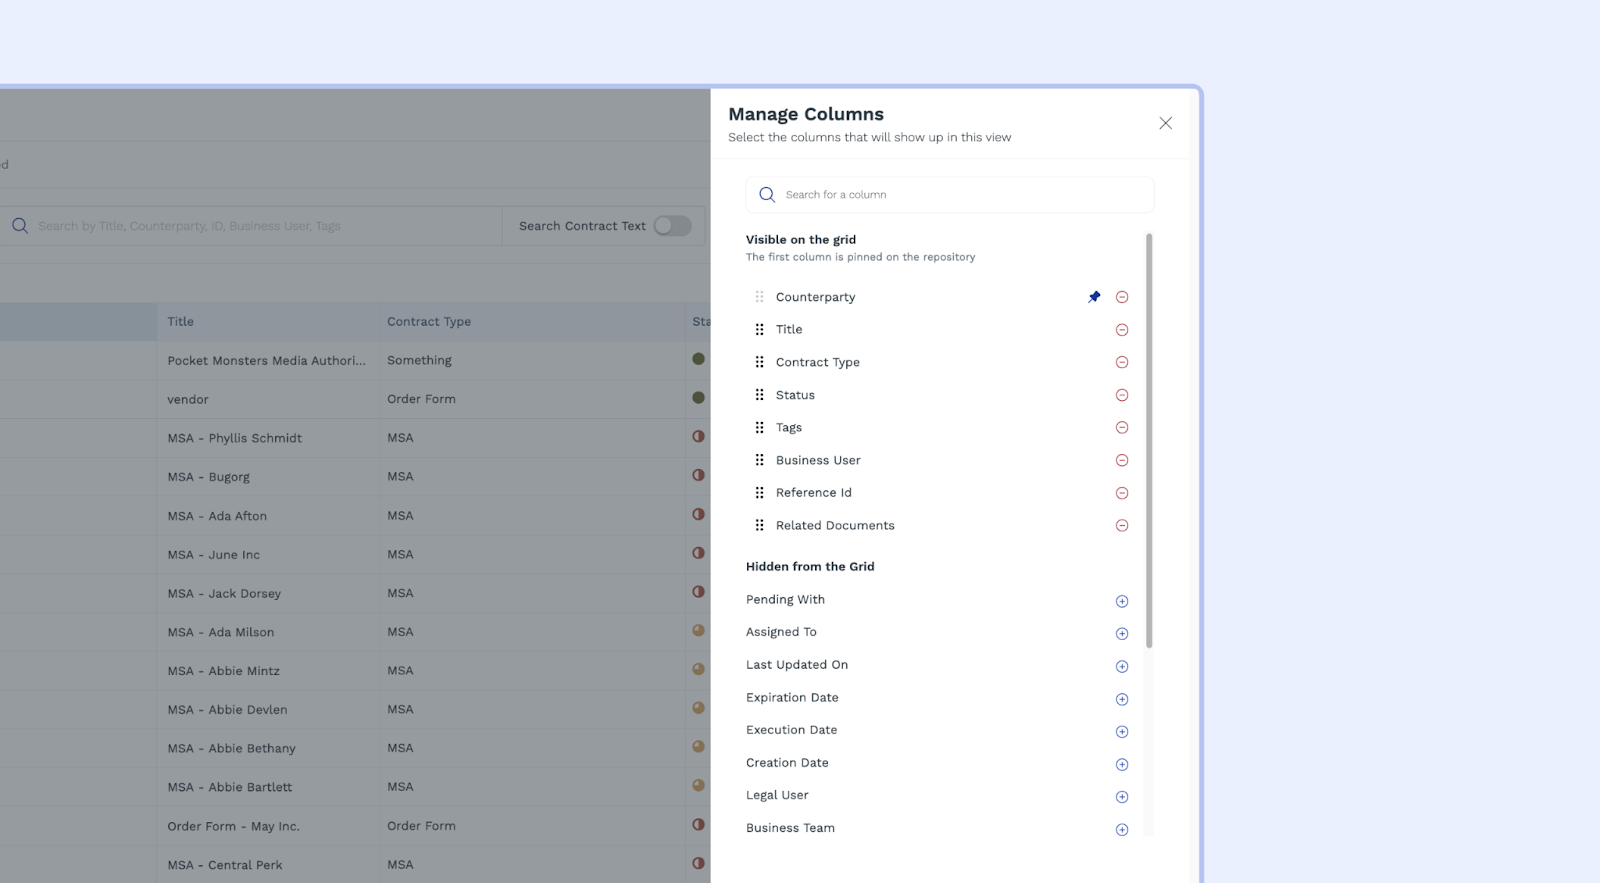The height and width of the screenshot is (883, 1600).
Task: Remove Related Documents from the grid
Action: [1122, 526]
